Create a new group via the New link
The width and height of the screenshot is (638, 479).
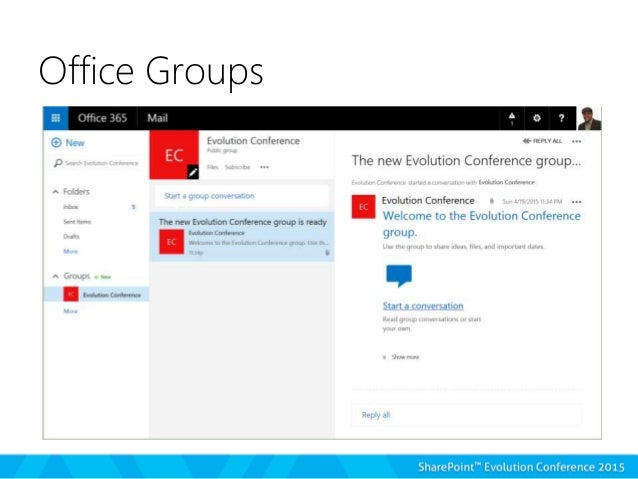click(103, 277)
